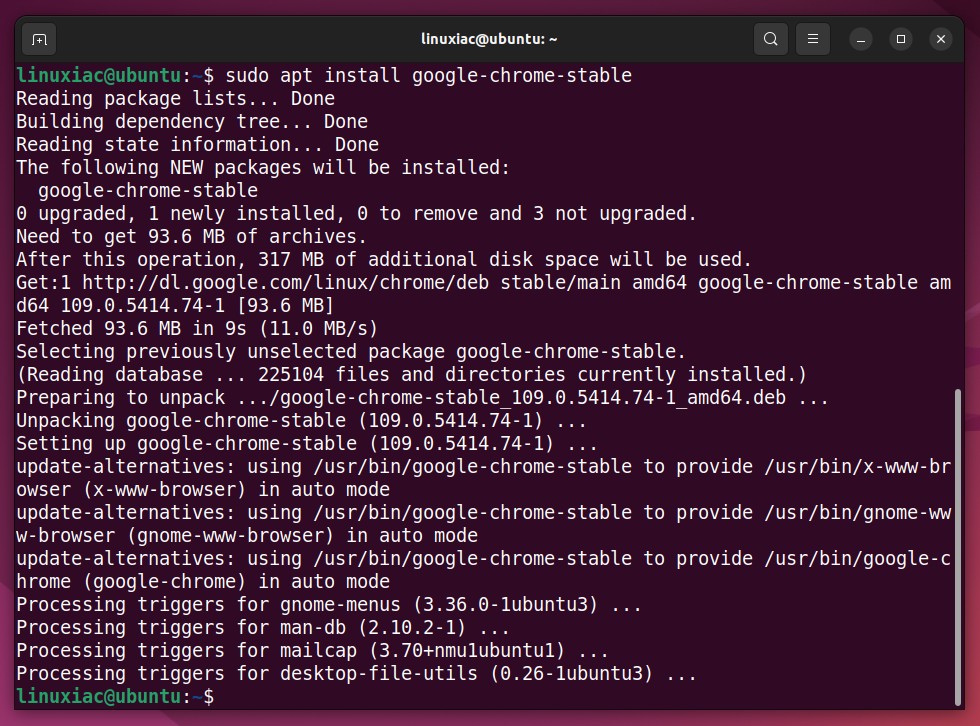Click the 'Fetched 93.6 MB in 9s' line
Screen dimensions: 980x726
[x=197, y=329]
